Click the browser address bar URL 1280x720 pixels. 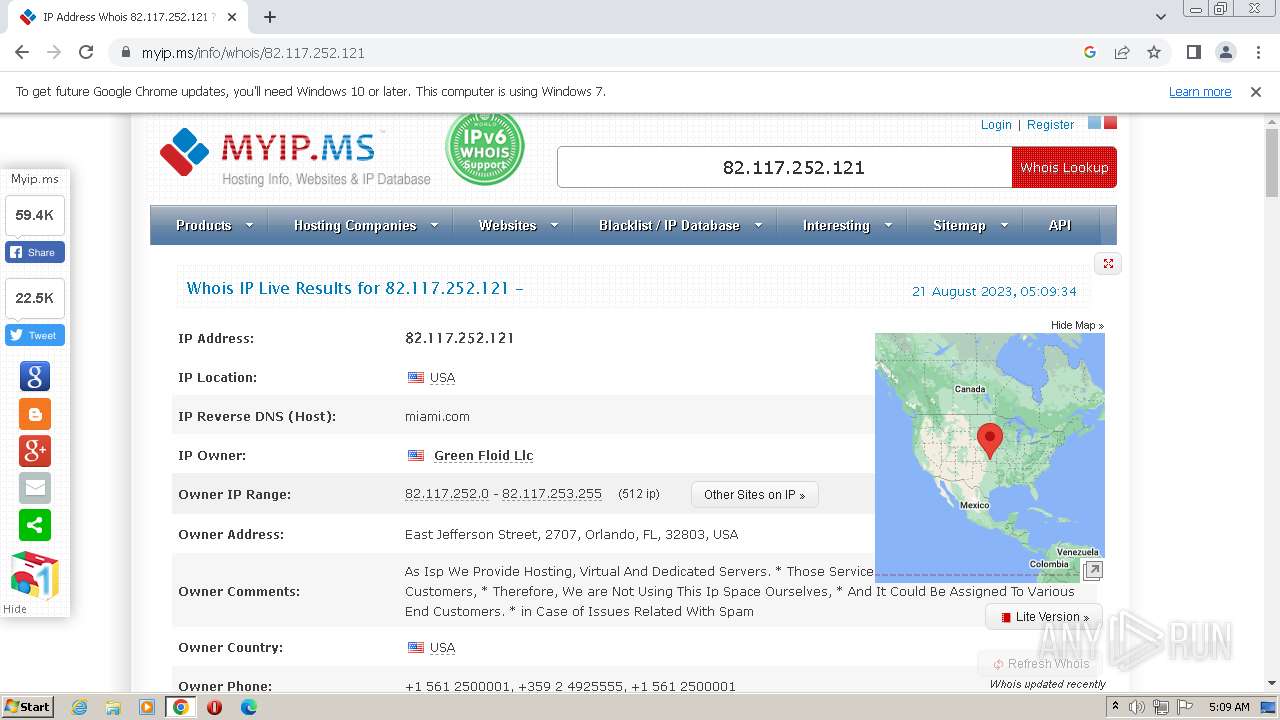coord(253,53)
